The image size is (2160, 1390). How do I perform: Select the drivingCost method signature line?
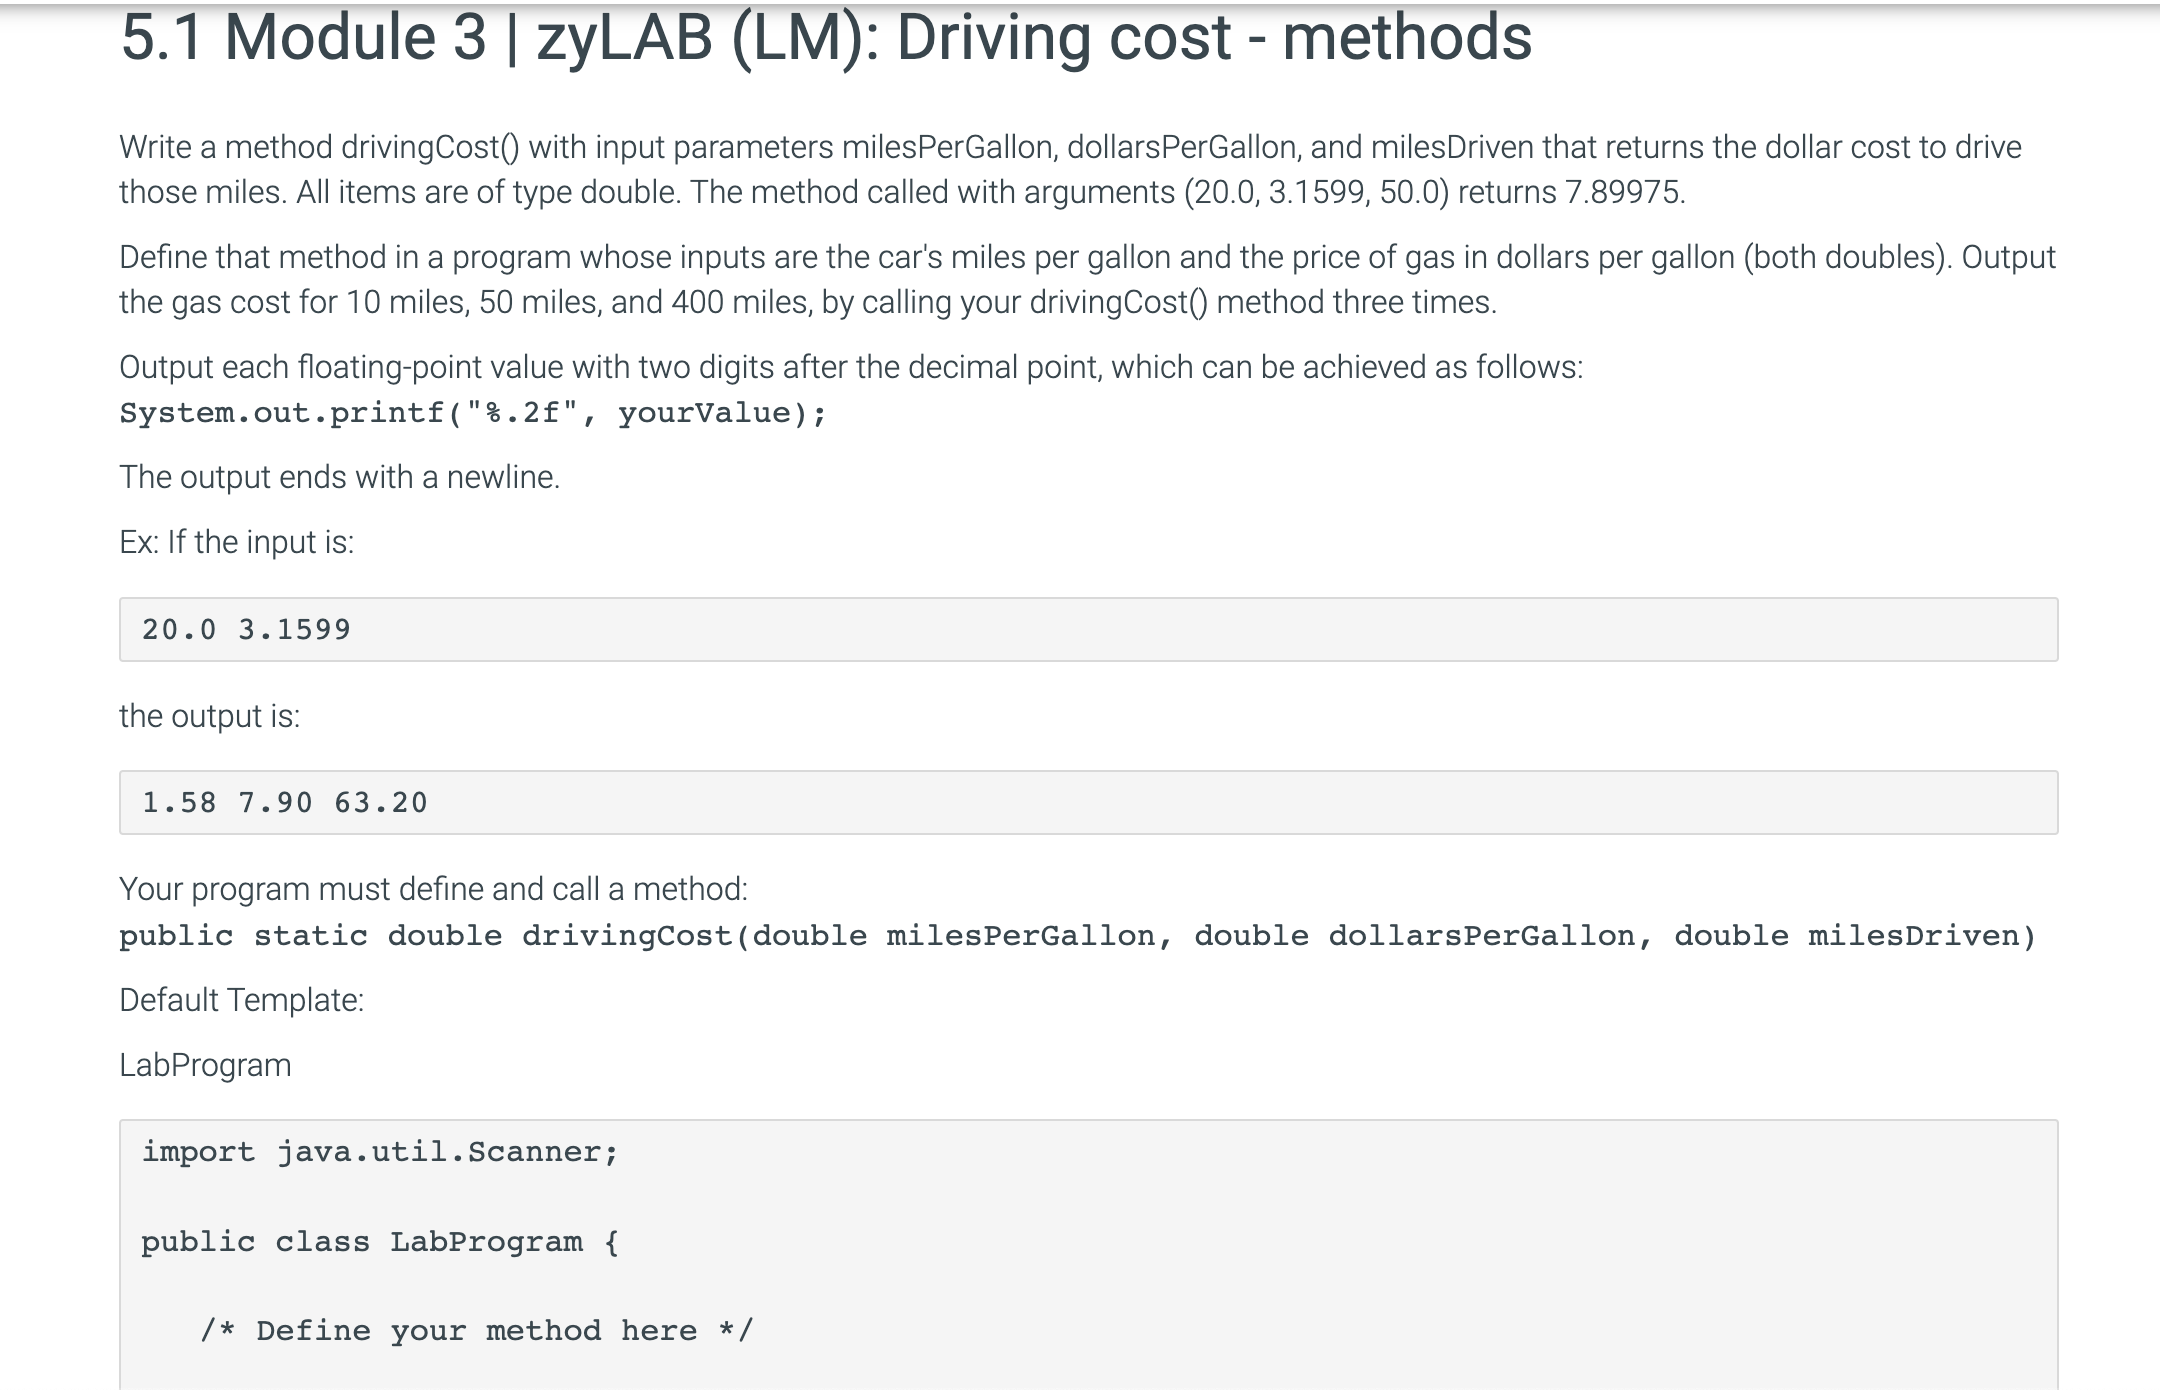[1080, 935]
